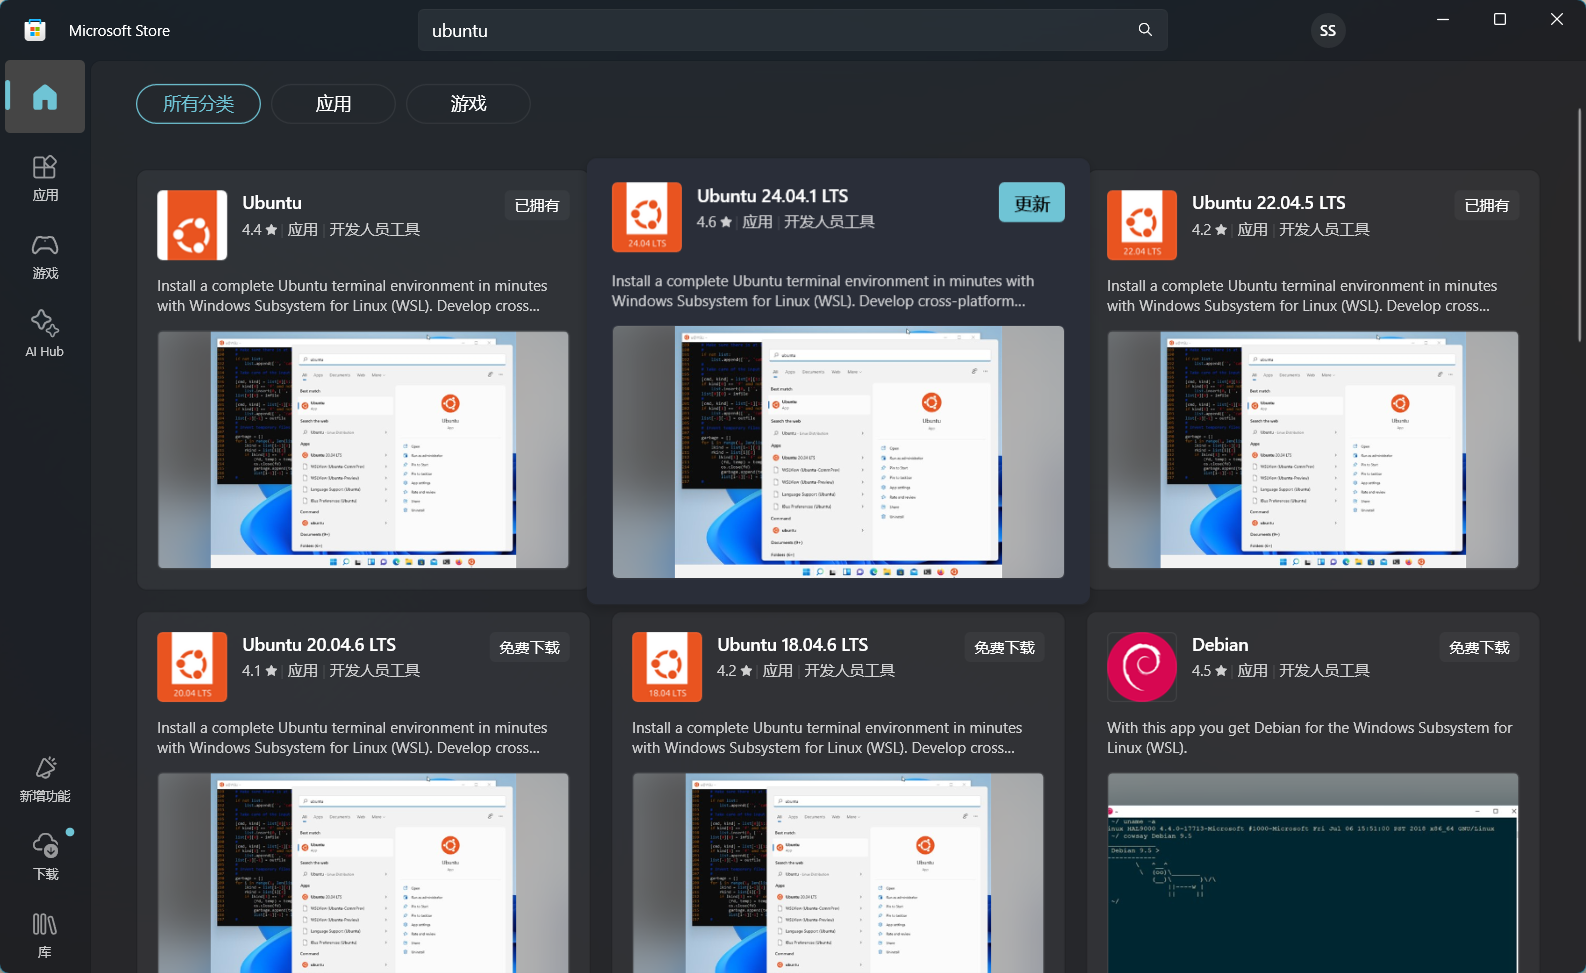The image size is (1586, 973).
Task: Open the 应用 (Apps) sidebar section
Action: (45, 178)
